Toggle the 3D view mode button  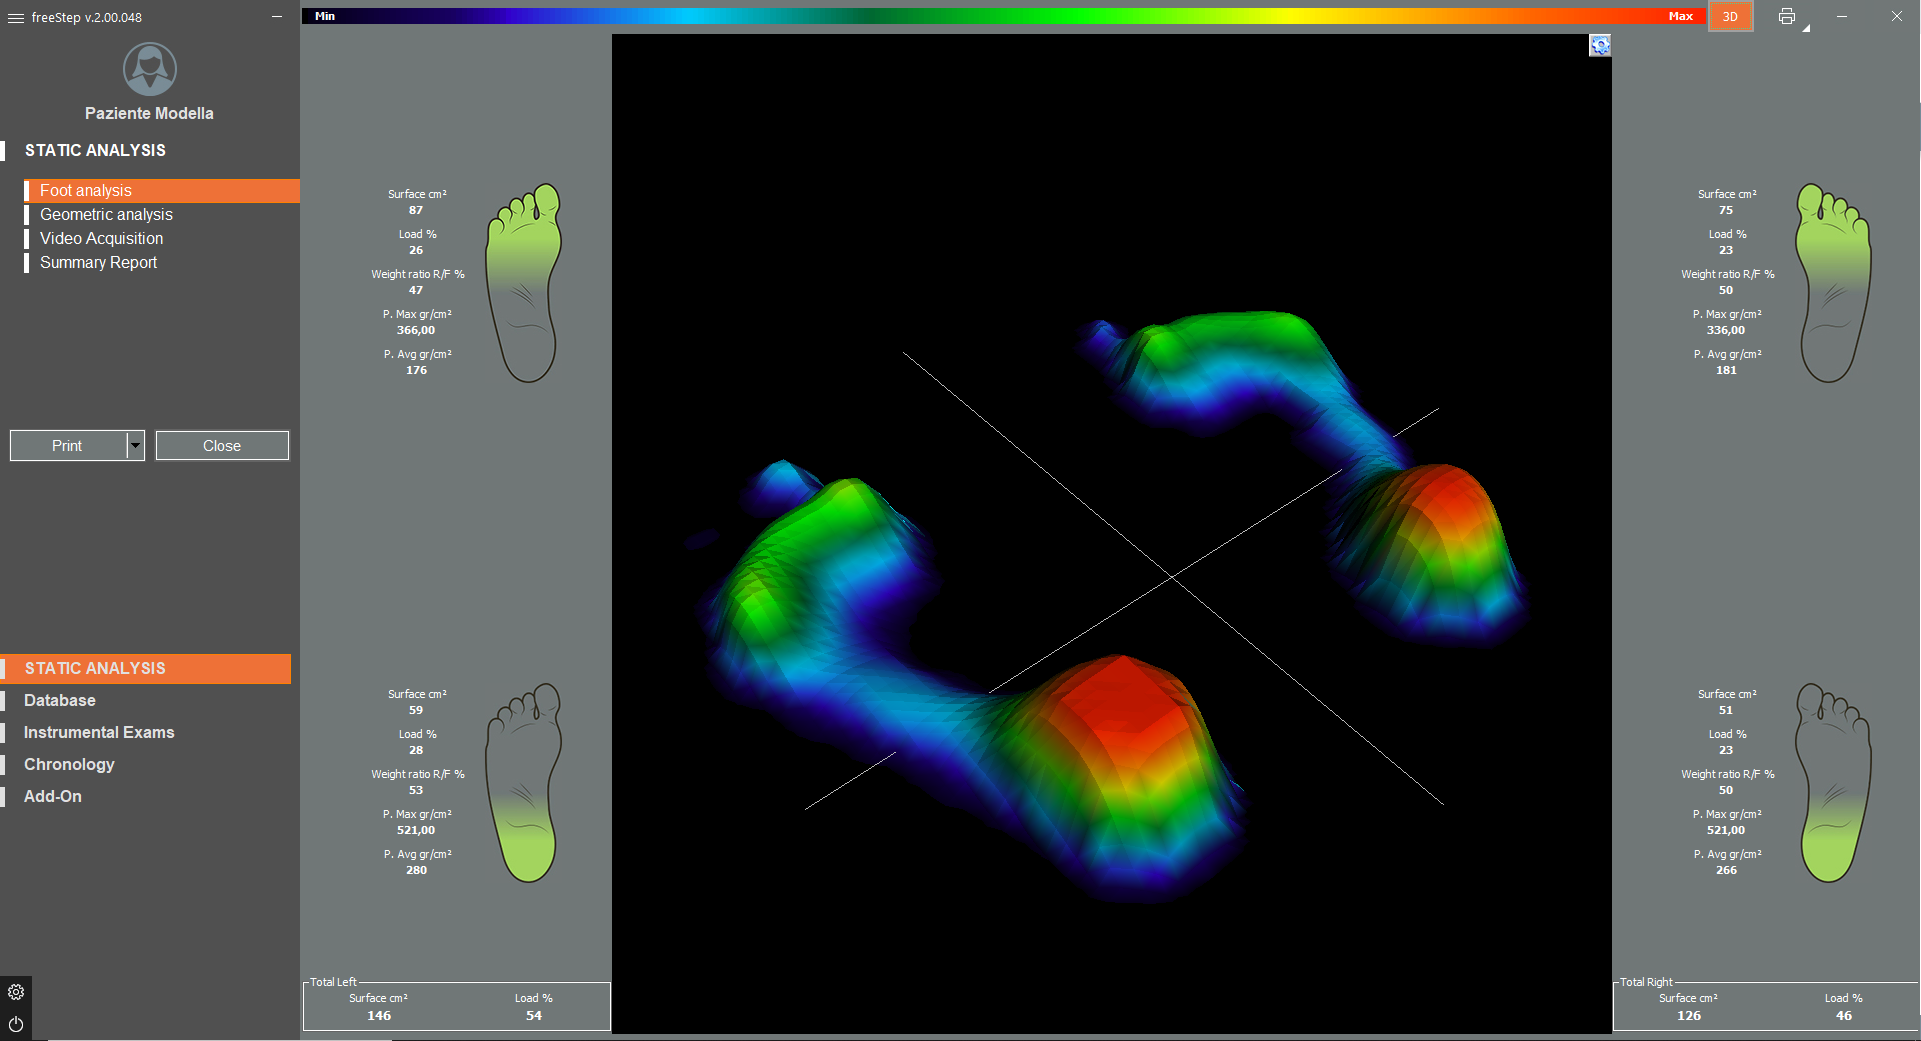point(1730,17)
